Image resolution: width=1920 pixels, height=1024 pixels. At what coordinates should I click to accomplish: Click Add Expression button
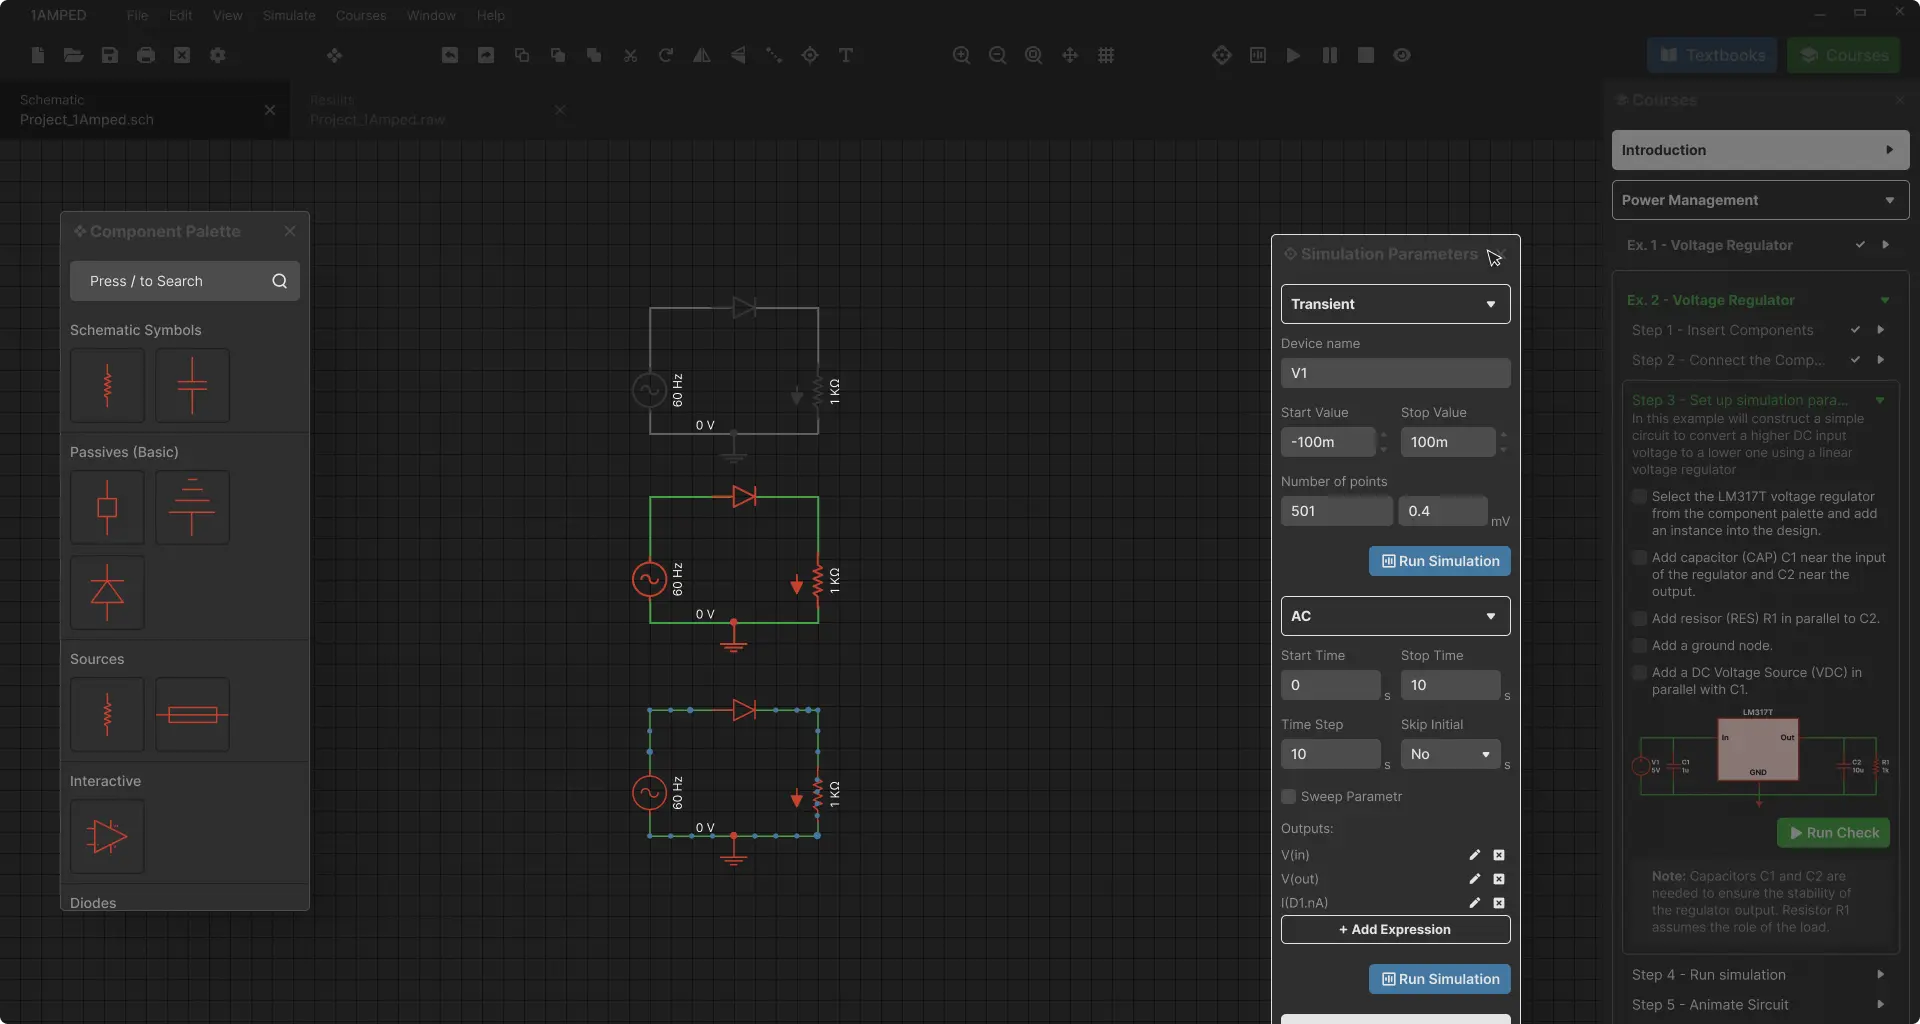[1396, 930]
